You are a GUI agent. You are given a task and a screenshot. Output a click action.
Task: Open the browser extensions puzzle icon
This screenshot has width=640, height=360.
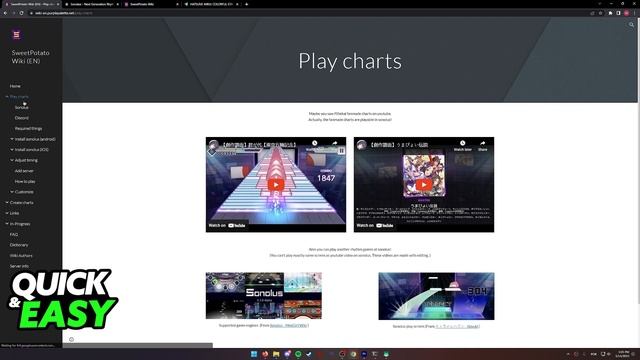(x=611, y=13)
